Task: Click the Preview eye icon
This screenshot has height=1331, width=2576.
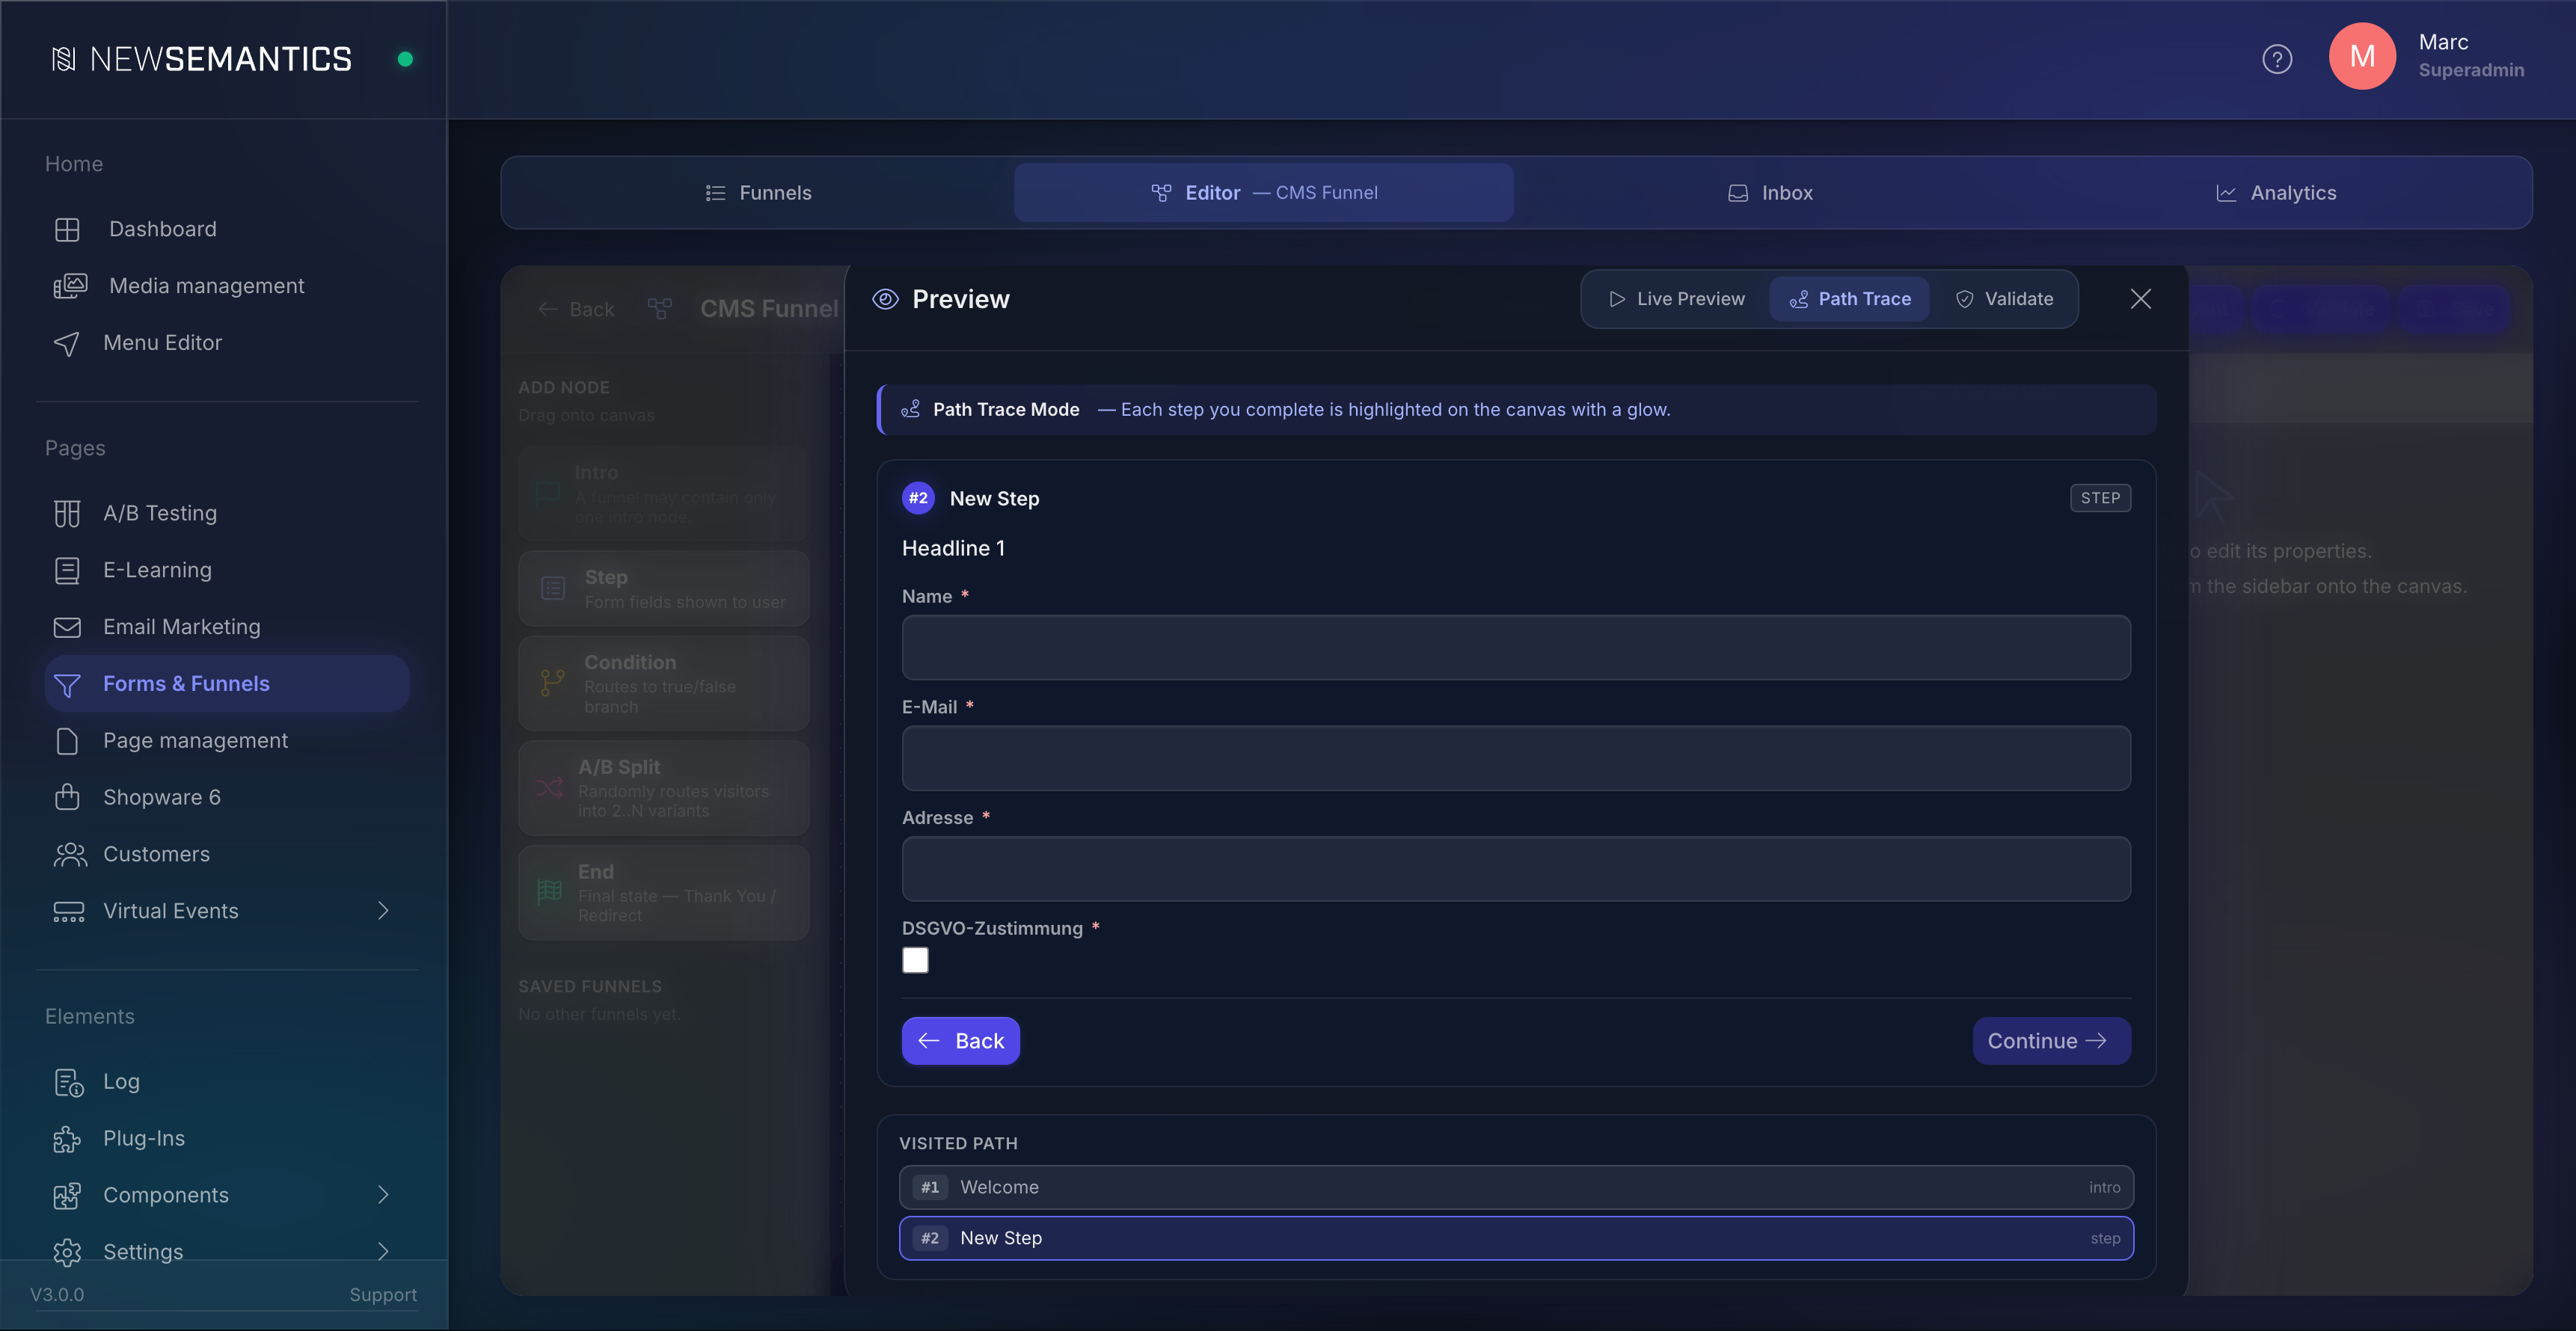Action: 885,299
